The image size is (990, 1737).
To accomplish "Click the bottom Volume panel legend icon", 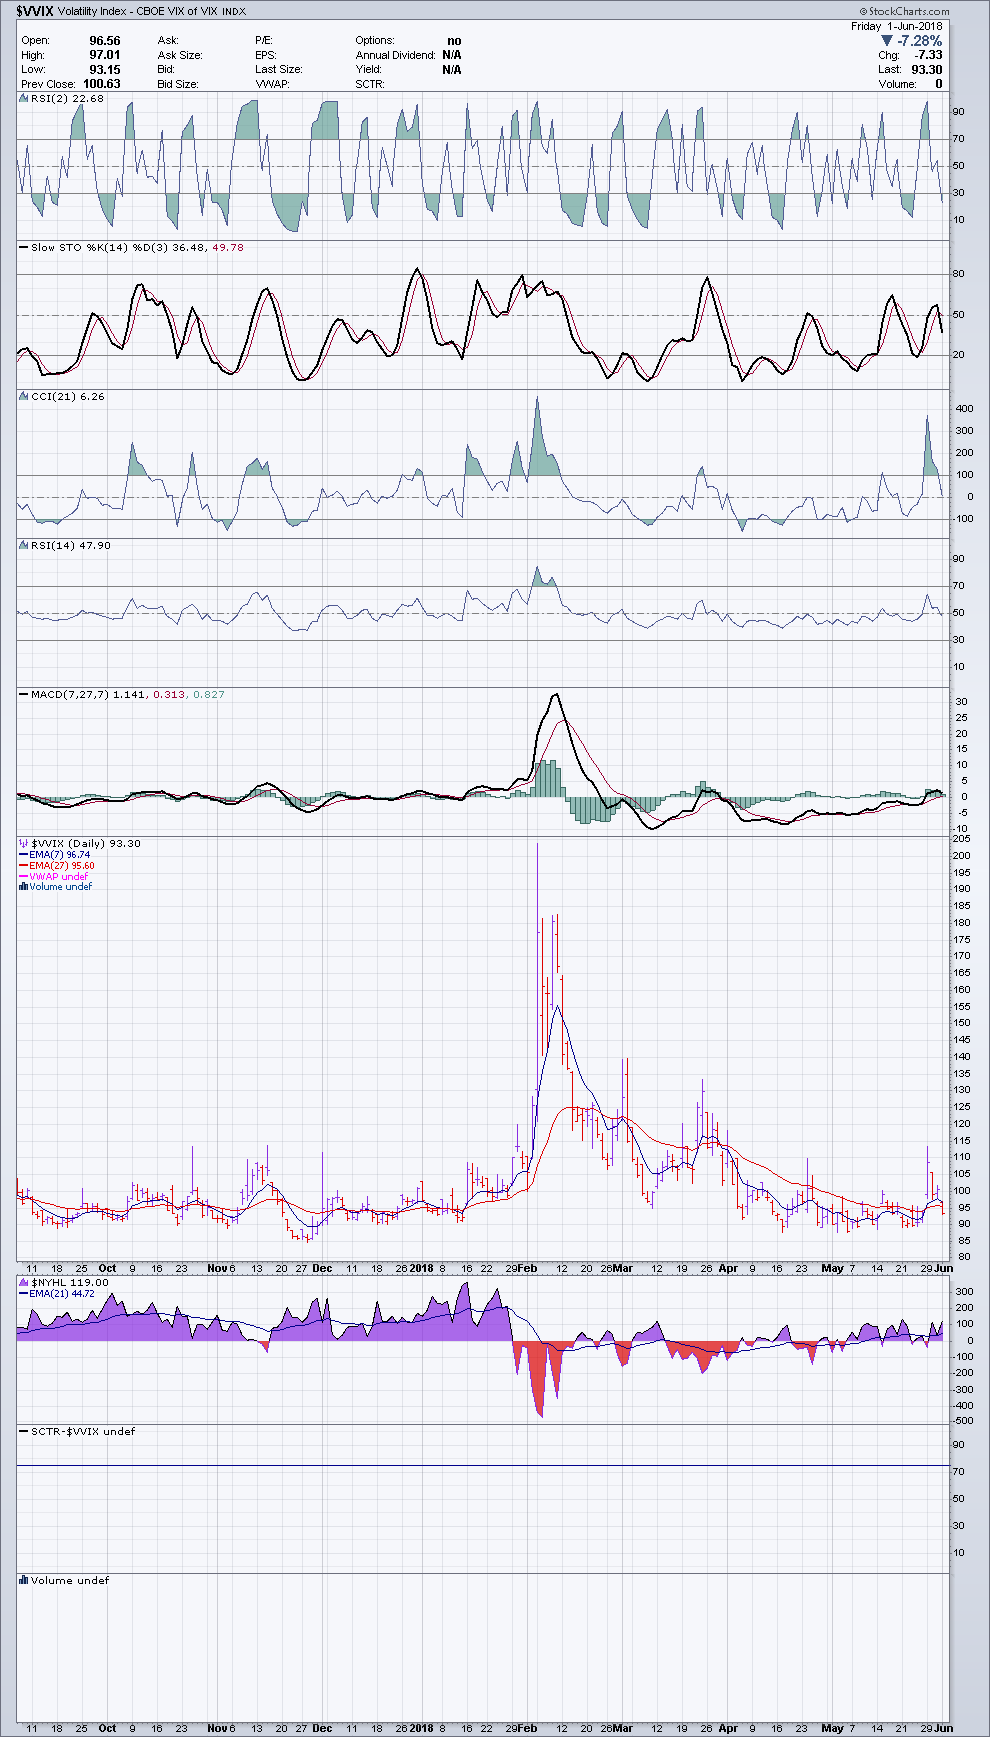I will coord(24,1581).
